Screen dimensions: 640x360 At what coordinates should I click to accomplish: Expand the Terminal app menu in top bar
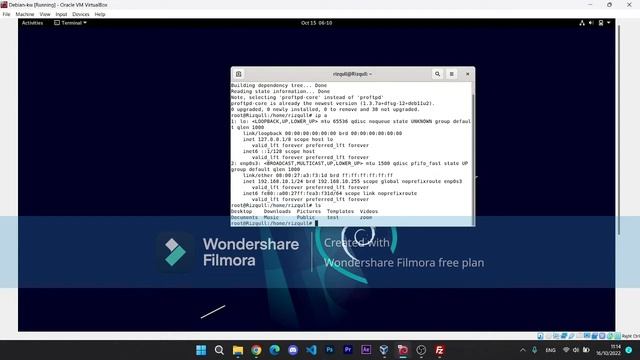71,23
